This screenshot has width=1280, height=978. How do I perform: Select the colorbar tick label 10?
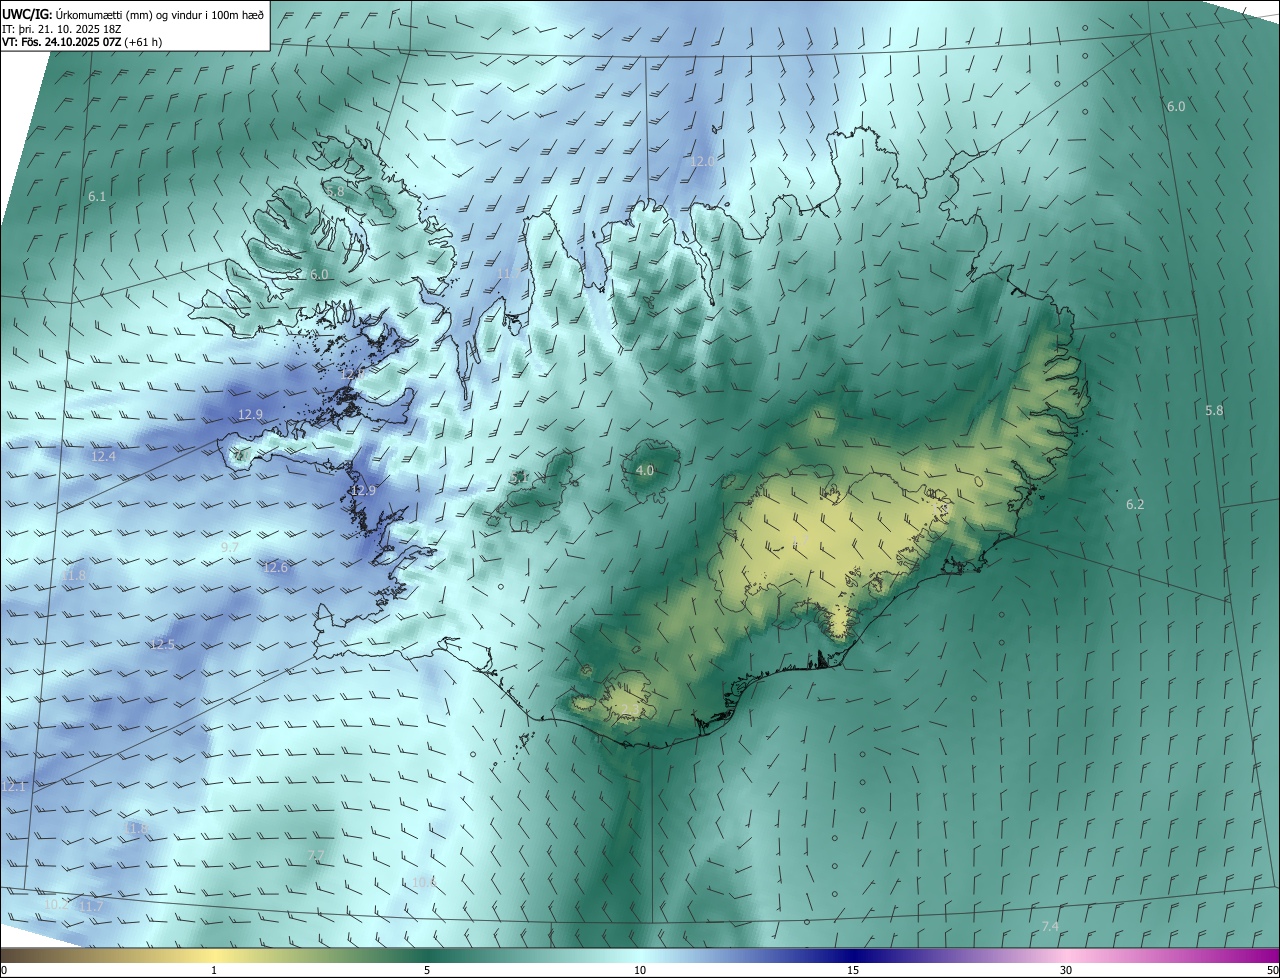point(640,971)
